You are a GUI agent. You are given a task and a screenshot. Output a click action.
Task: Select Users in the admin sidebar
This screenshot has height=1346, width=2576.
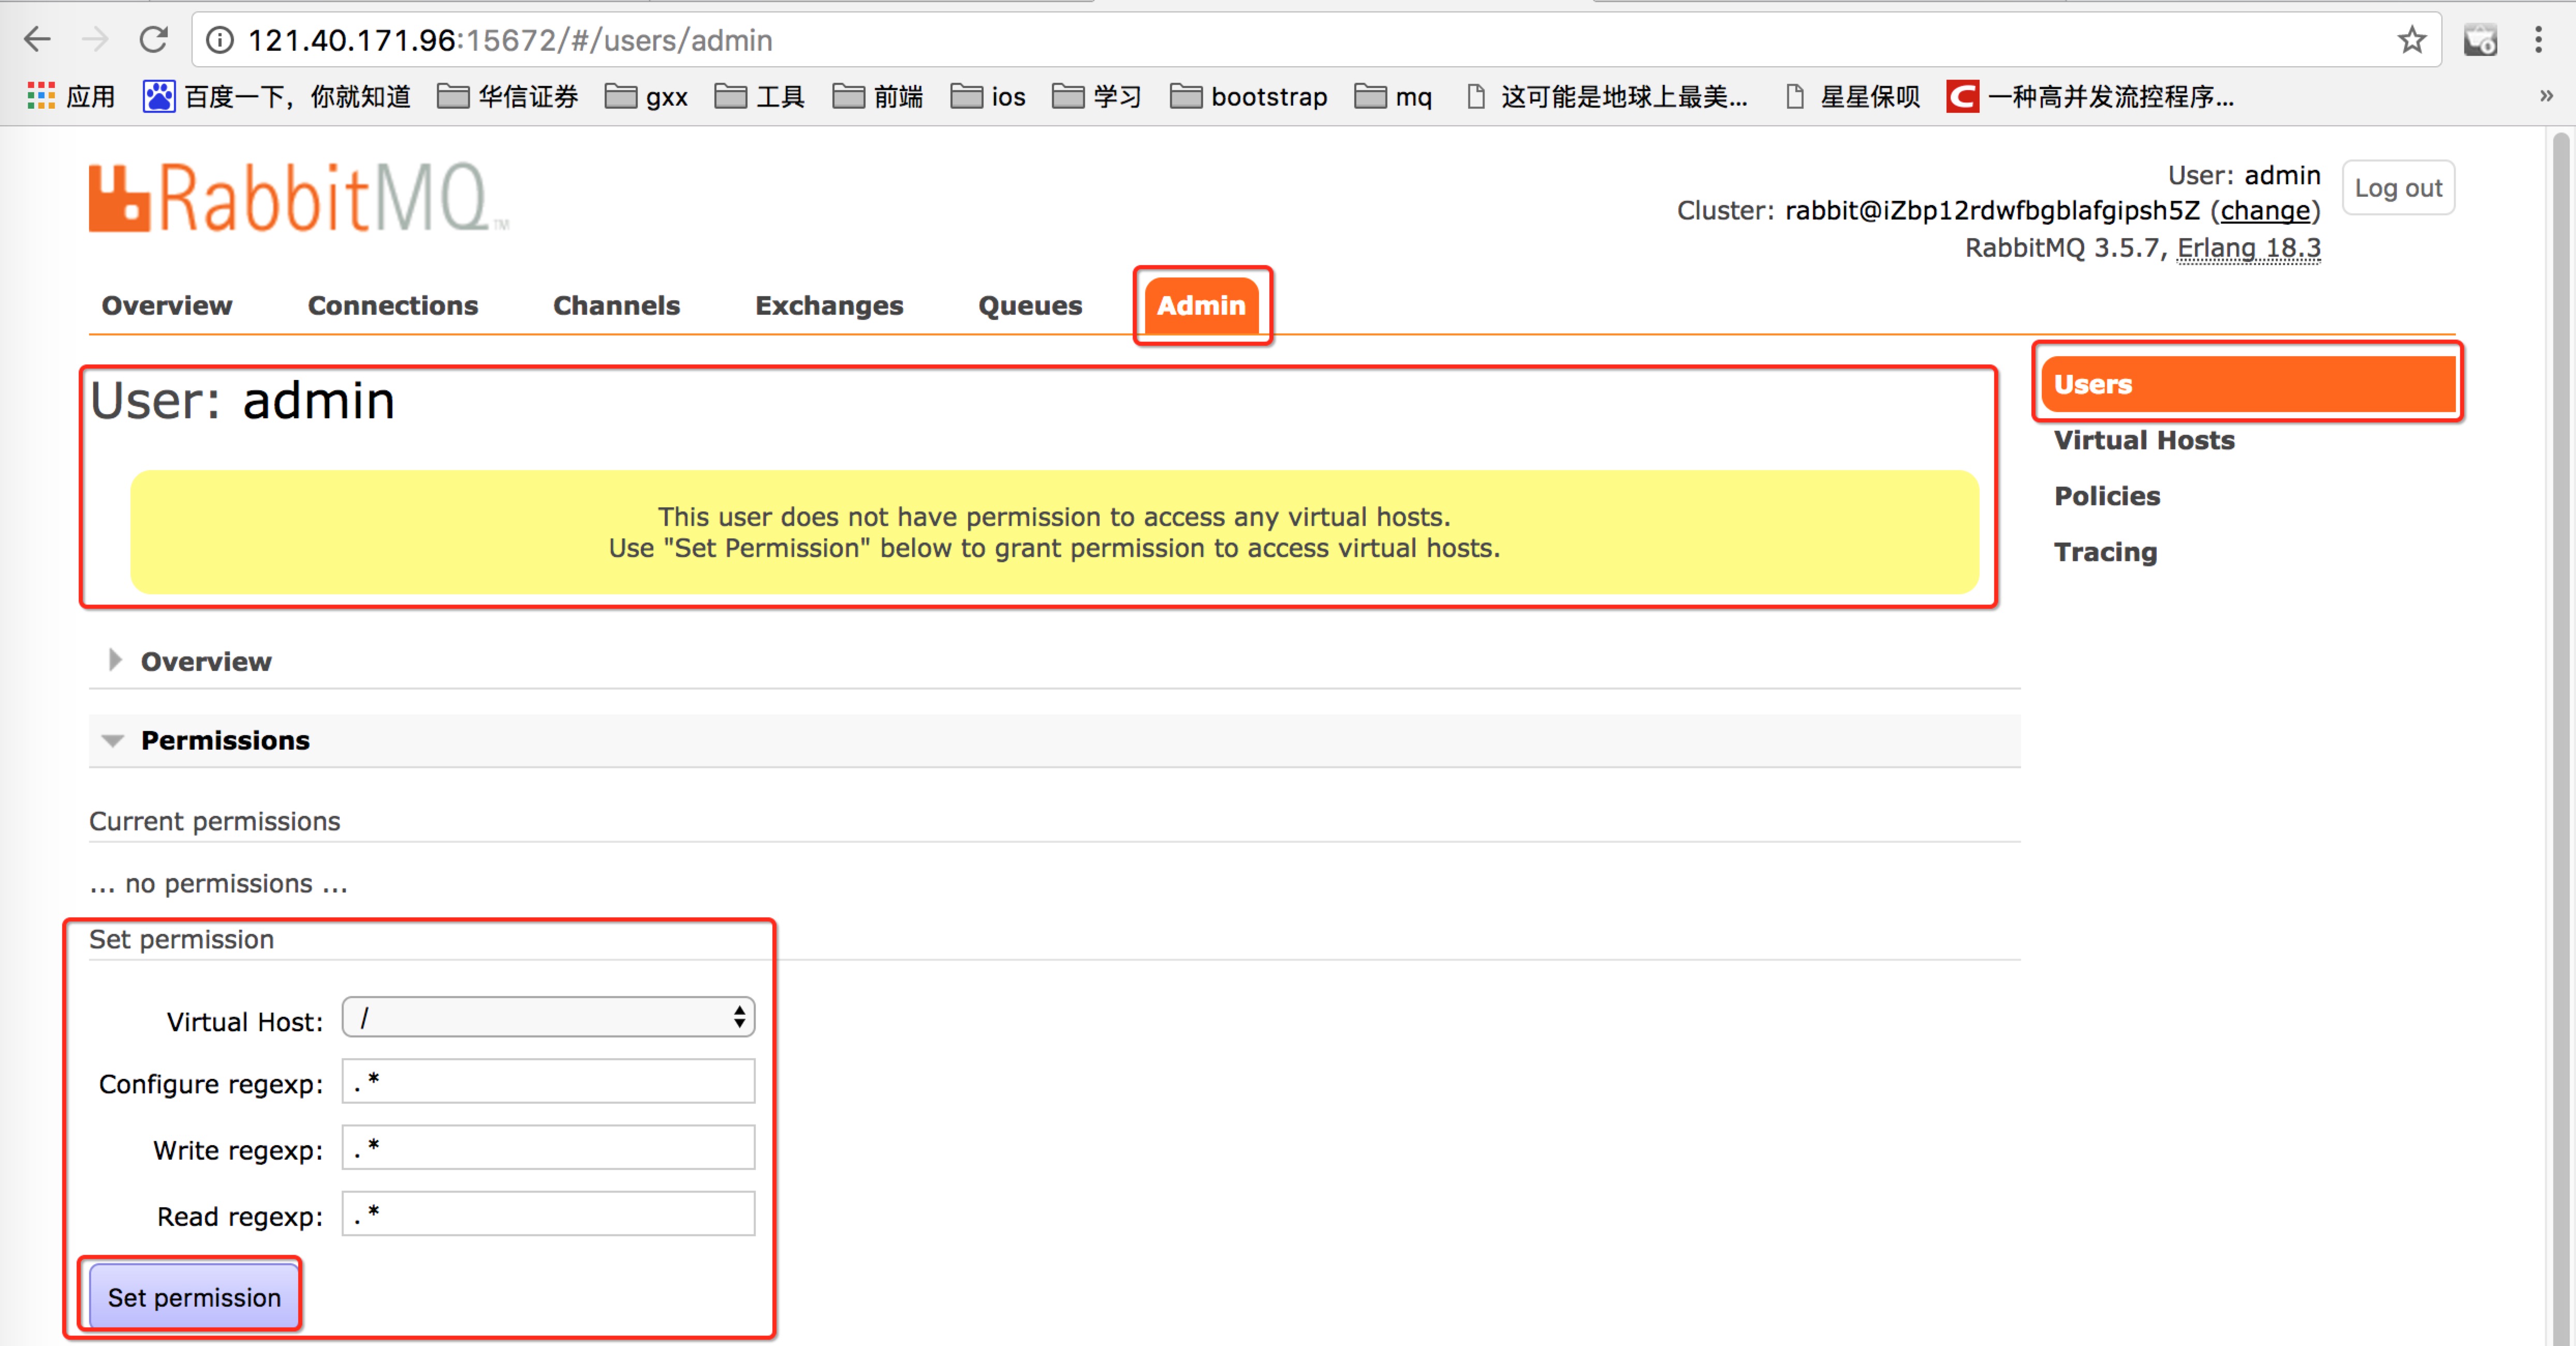pos(2248,384)
